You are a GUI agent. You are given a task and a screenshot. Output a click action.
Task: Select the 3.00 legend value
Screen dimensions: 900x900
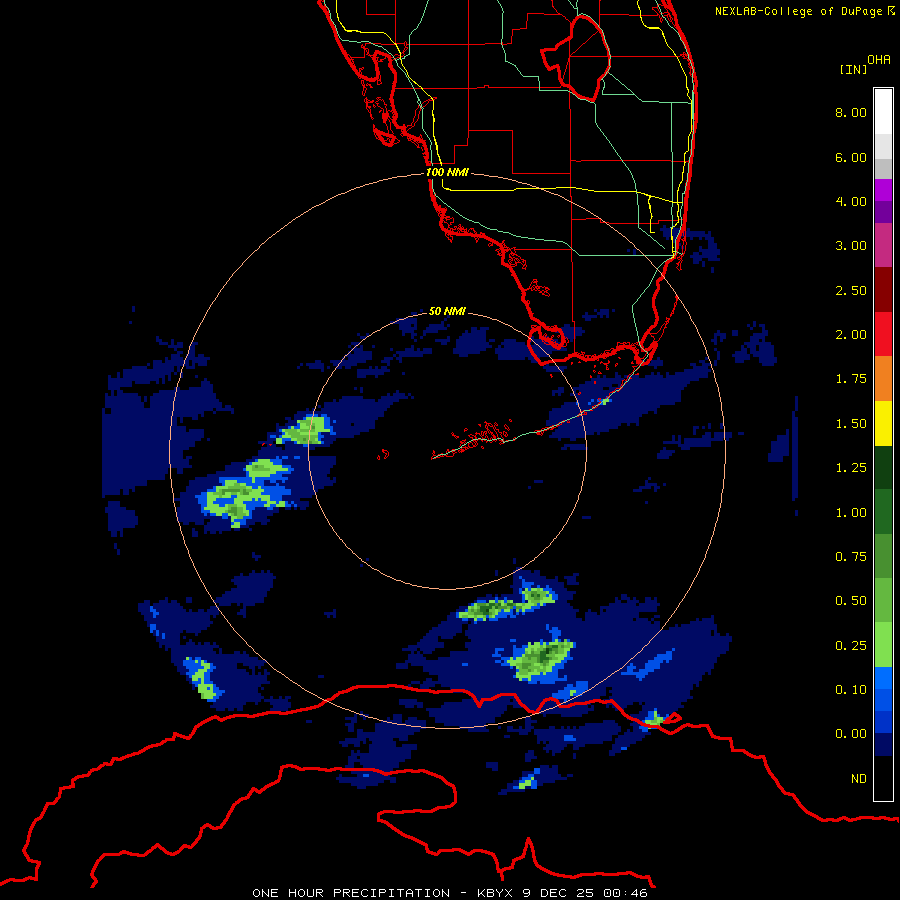click(851, 246)
